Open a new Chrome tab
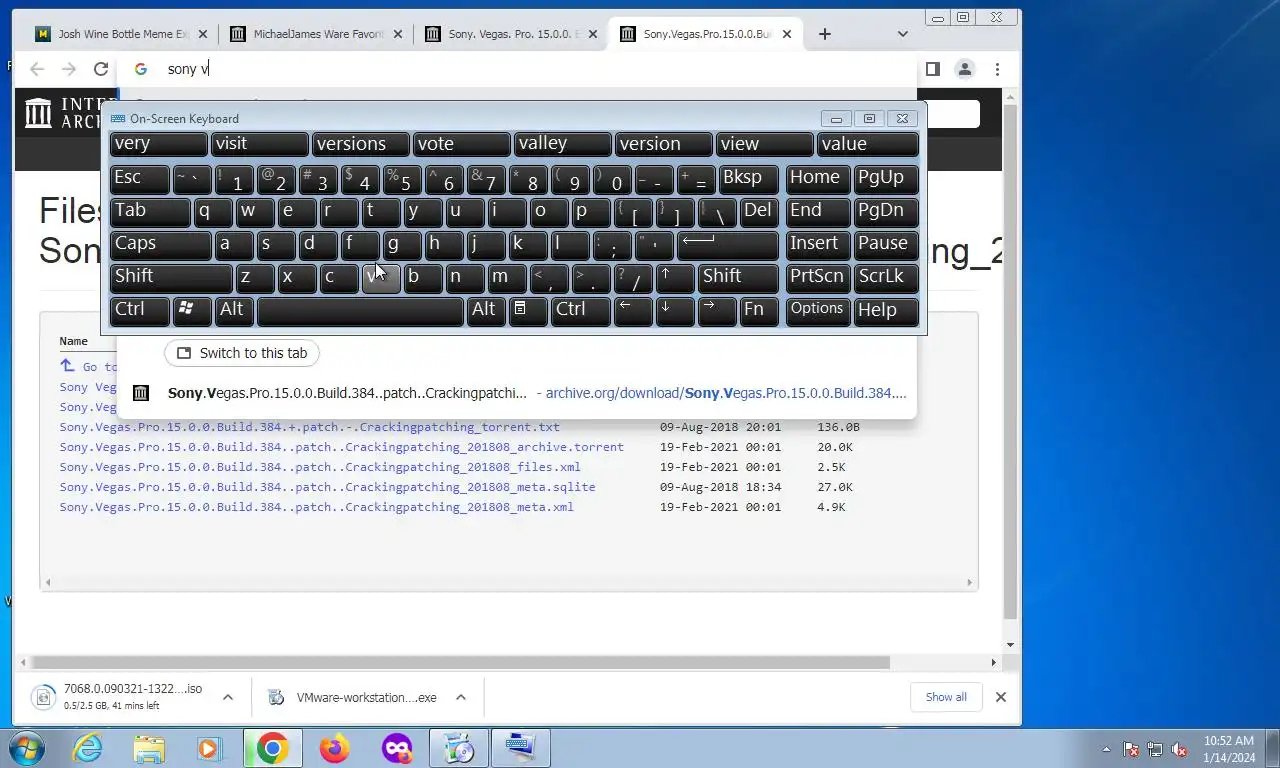The width and height of the screenshot is (1280, 768). click(824, 34)
